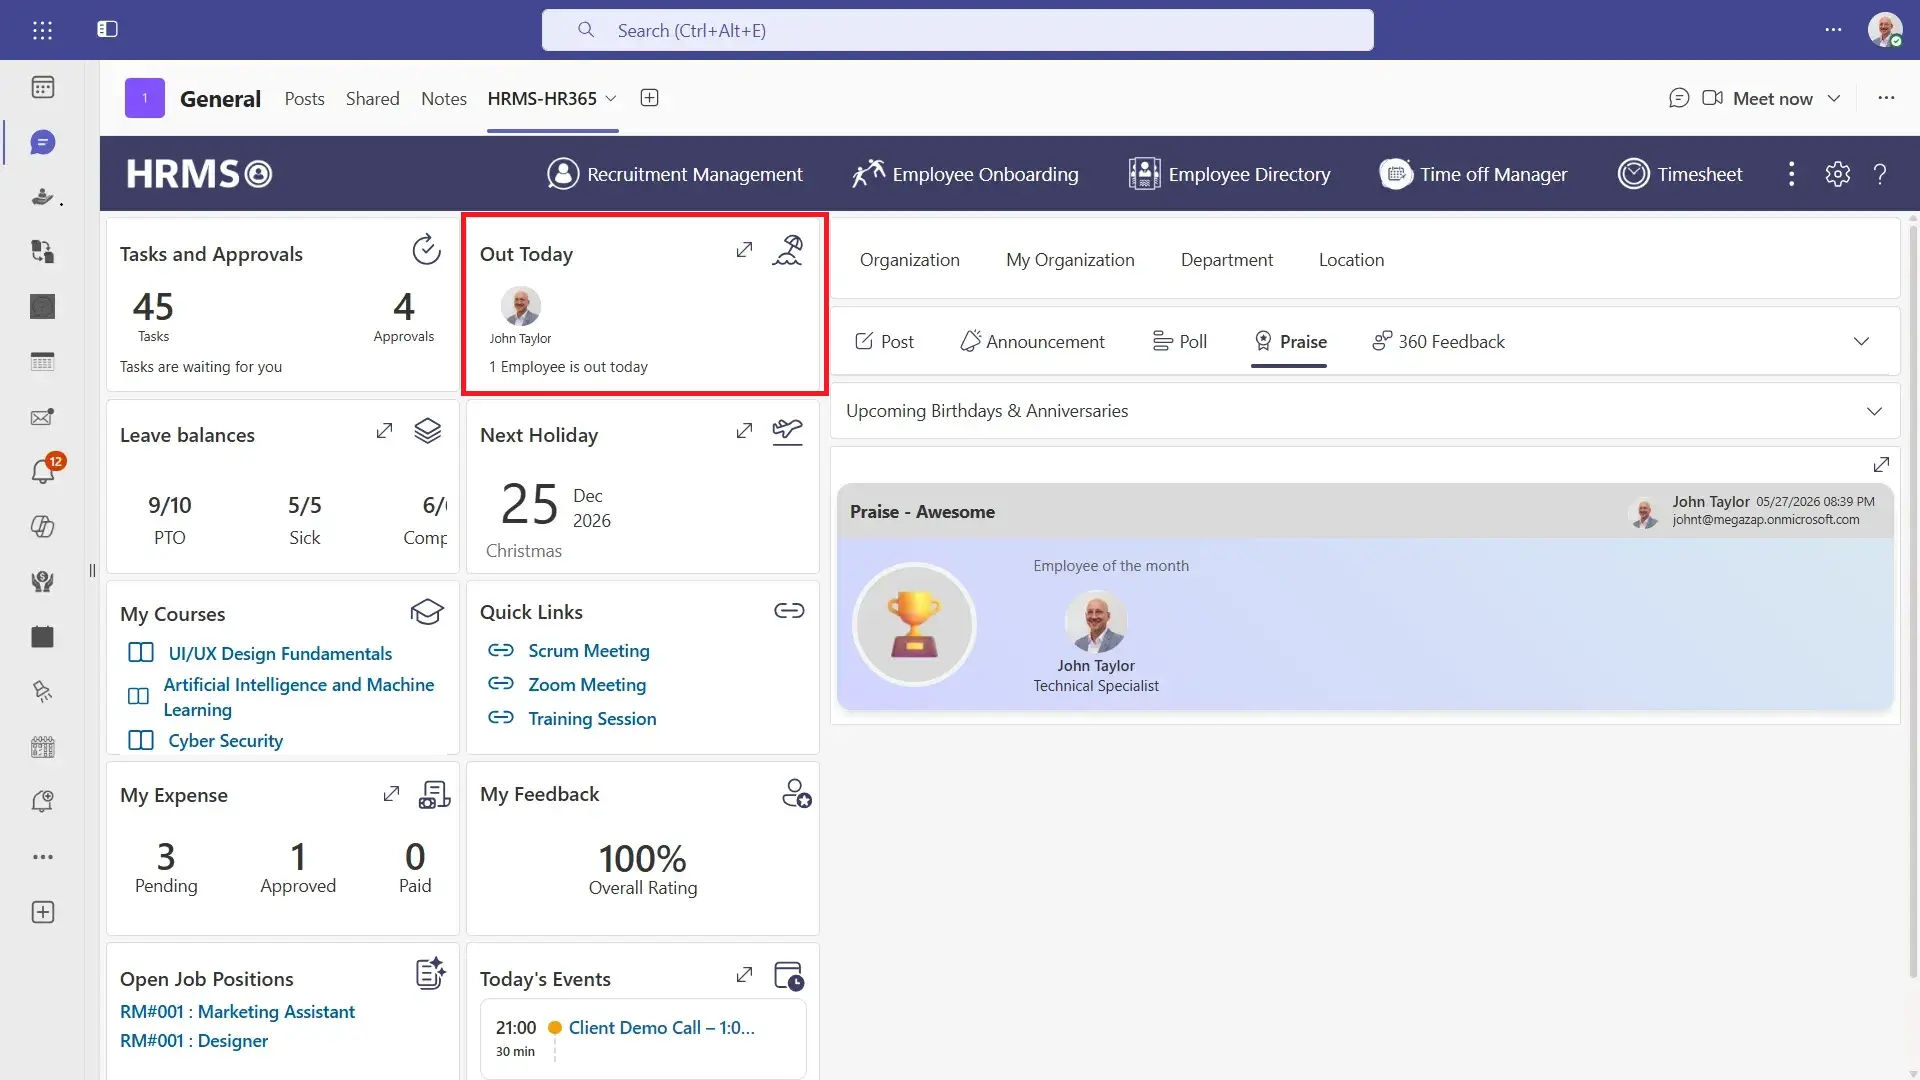Open HRMS-HR365 tab dropdown chevron
Viewport: 1920px width, 1080px height.
611,98
